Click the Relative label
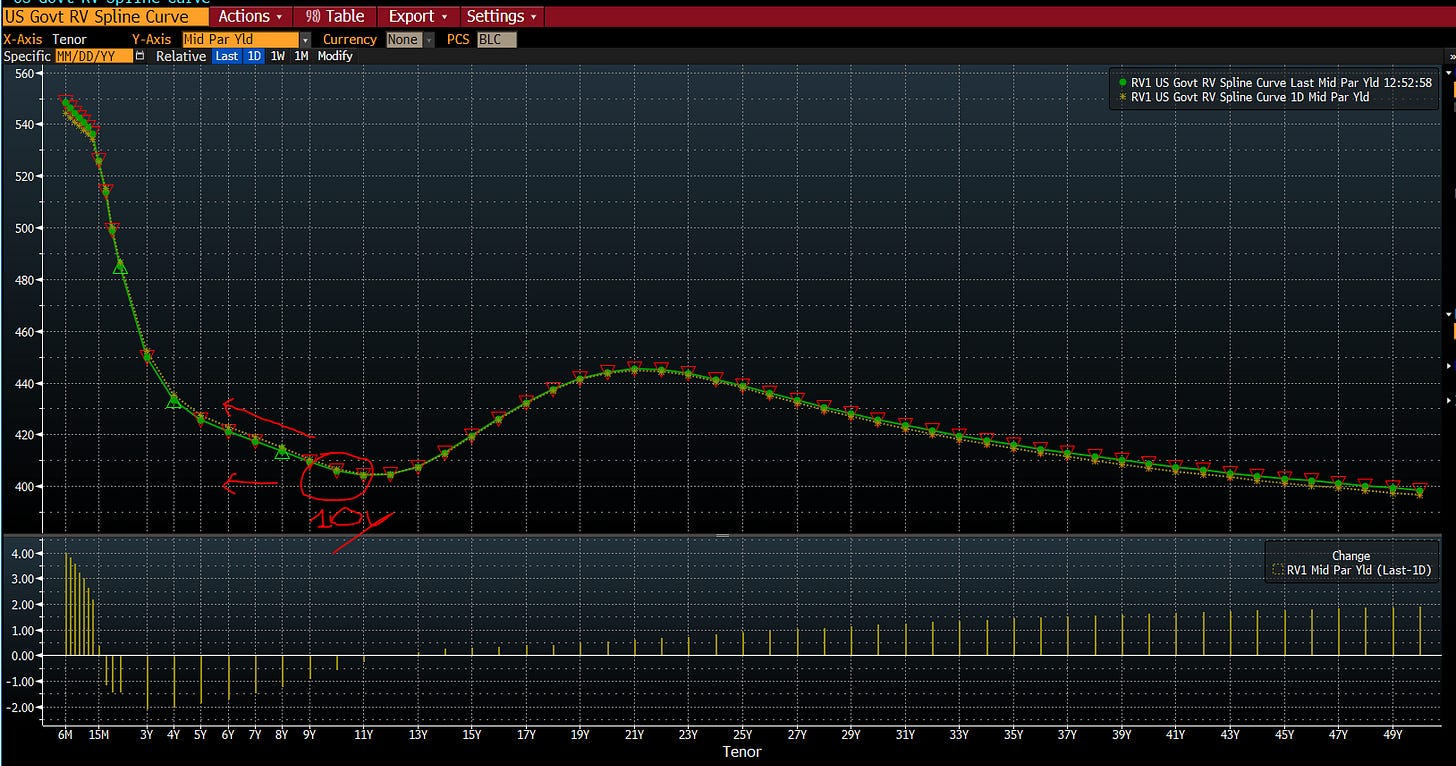 [181, 56]
